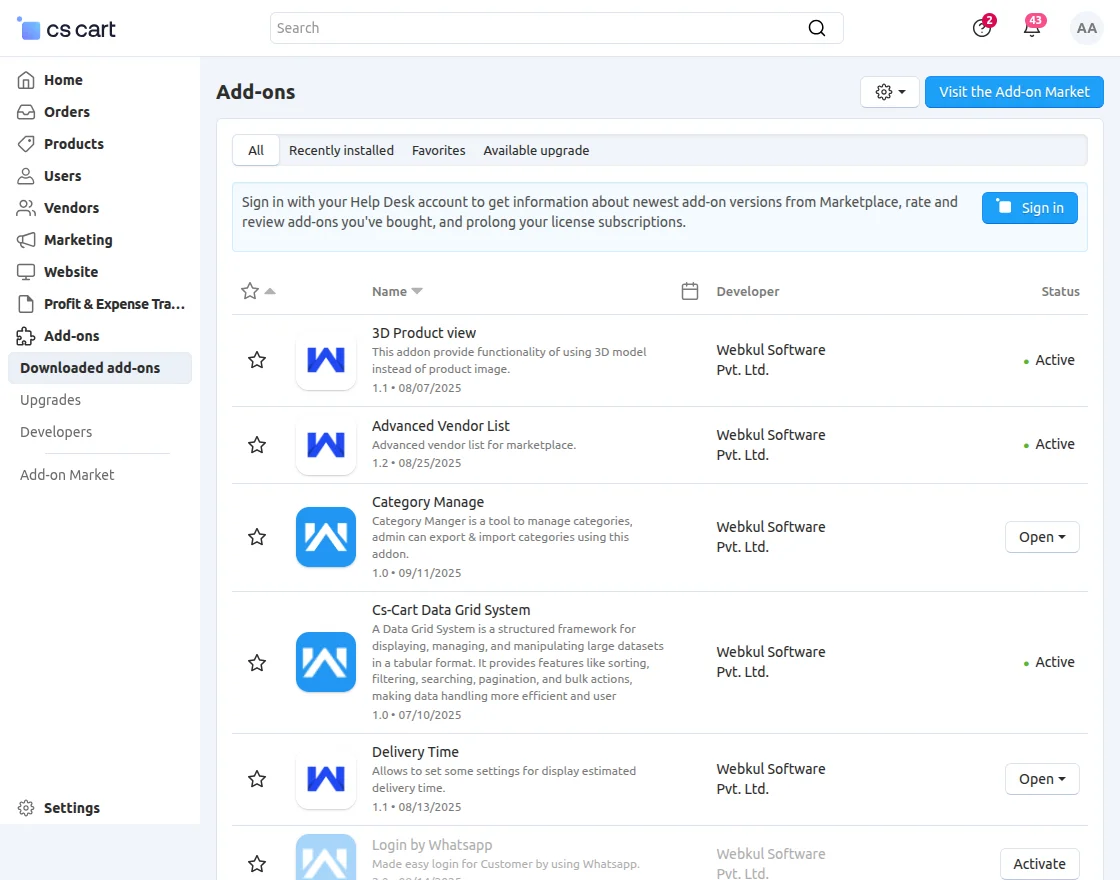Switch to the Available upgrade tab

536,150
